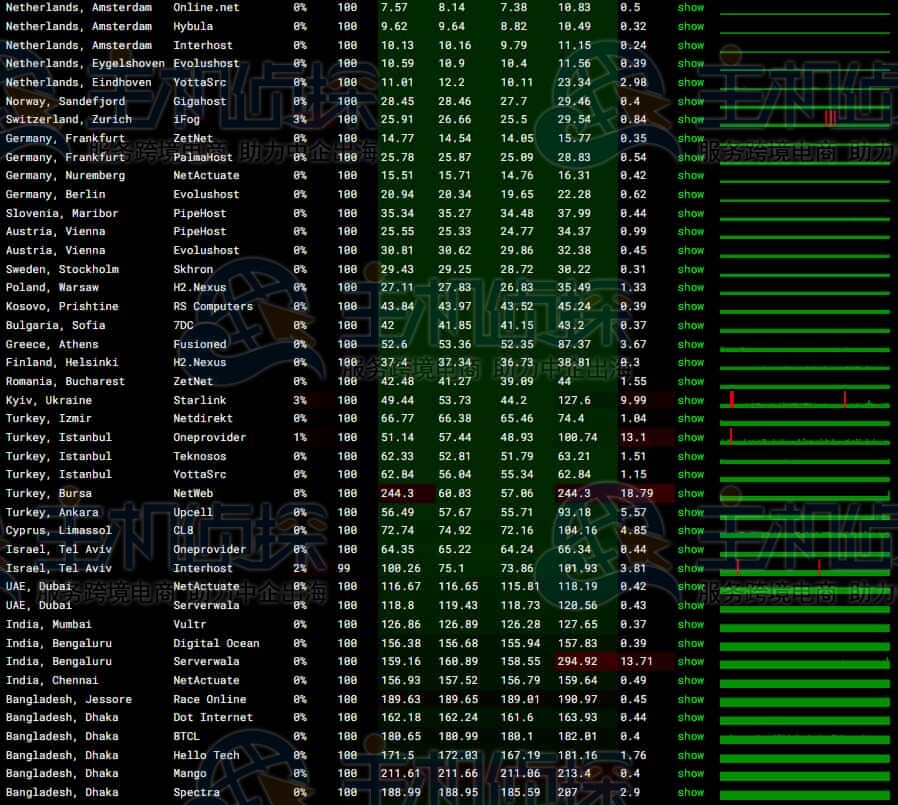
Task: Click 'show' for Warsaw H2.Nexus row
Action: 691,287
